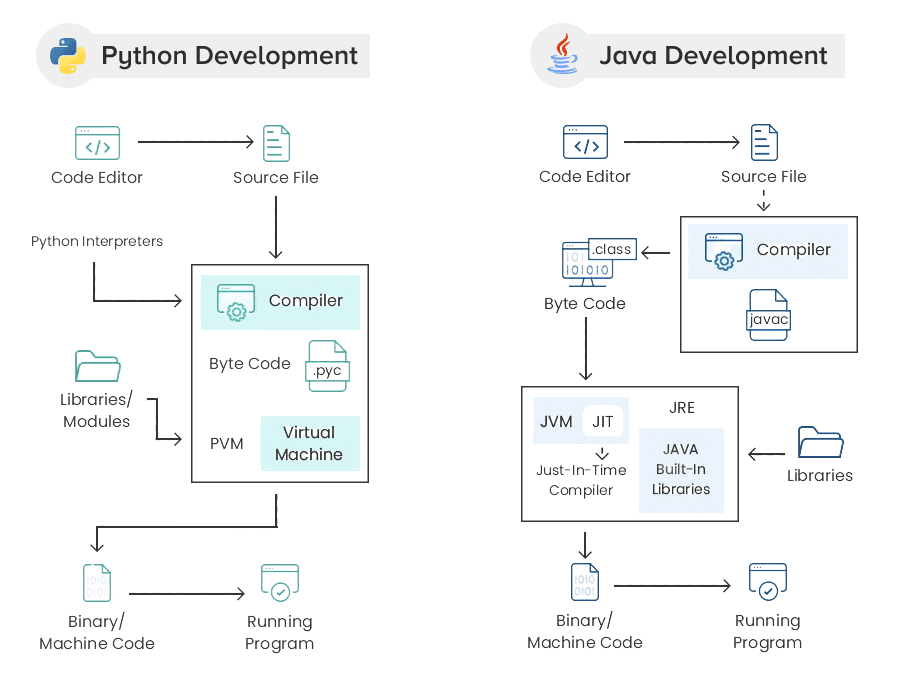Viewport: 900px width, 679px height.
Task: Click Python Code Editor label
Action: 97,178
